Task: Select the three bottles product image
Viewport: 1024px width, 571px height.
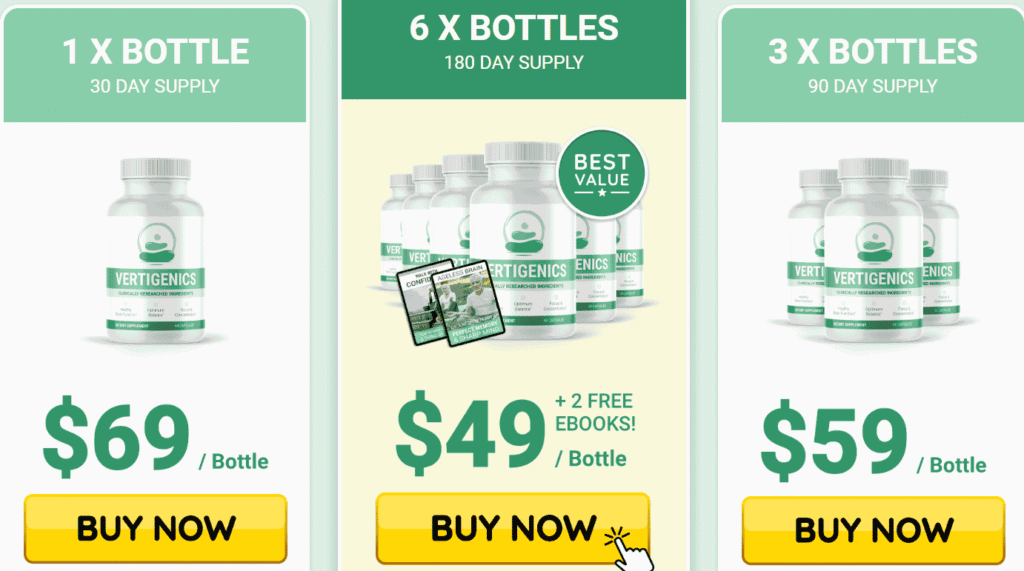Action: coord(873,250)
